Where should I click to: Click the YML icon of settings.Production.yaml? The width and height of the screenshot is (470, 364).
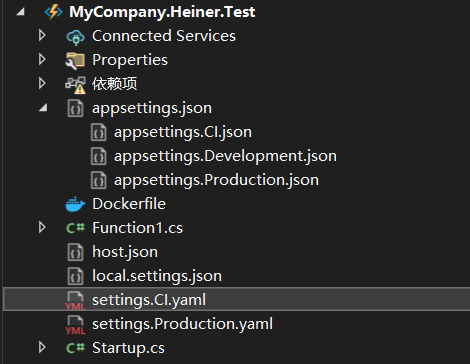[x=75, y=325]
